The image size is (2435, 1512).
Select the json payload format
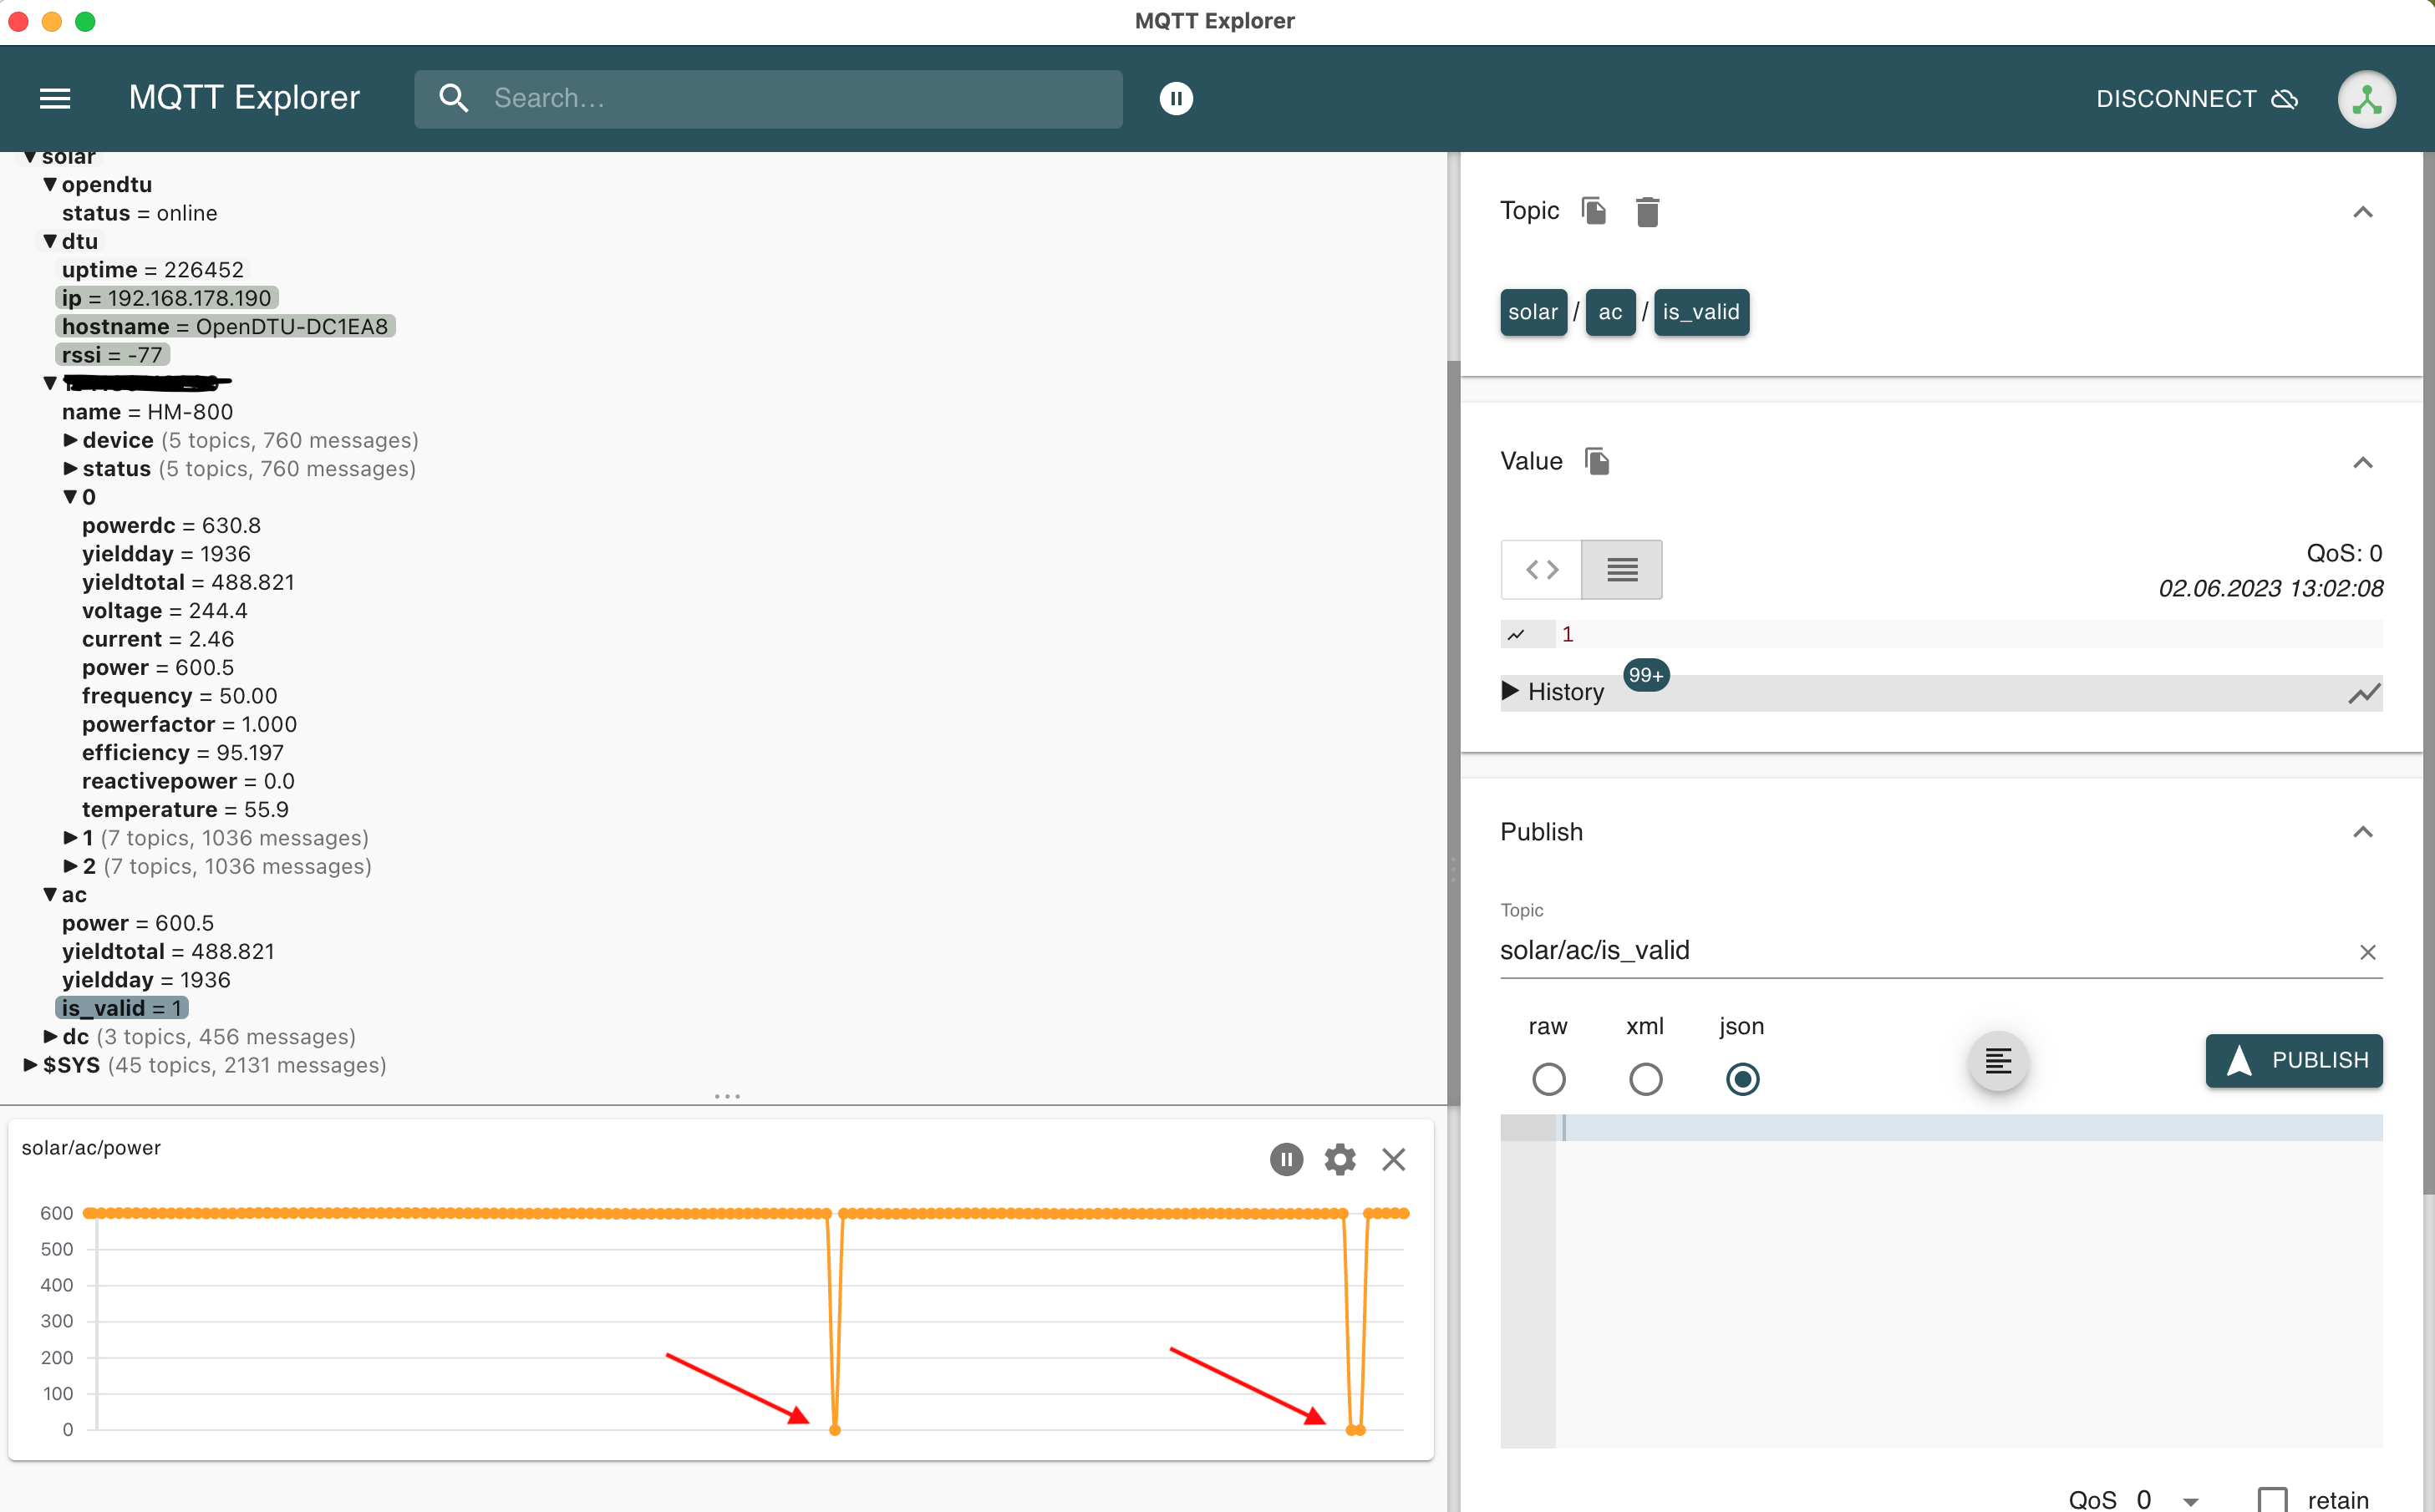coord(1742,1079)
